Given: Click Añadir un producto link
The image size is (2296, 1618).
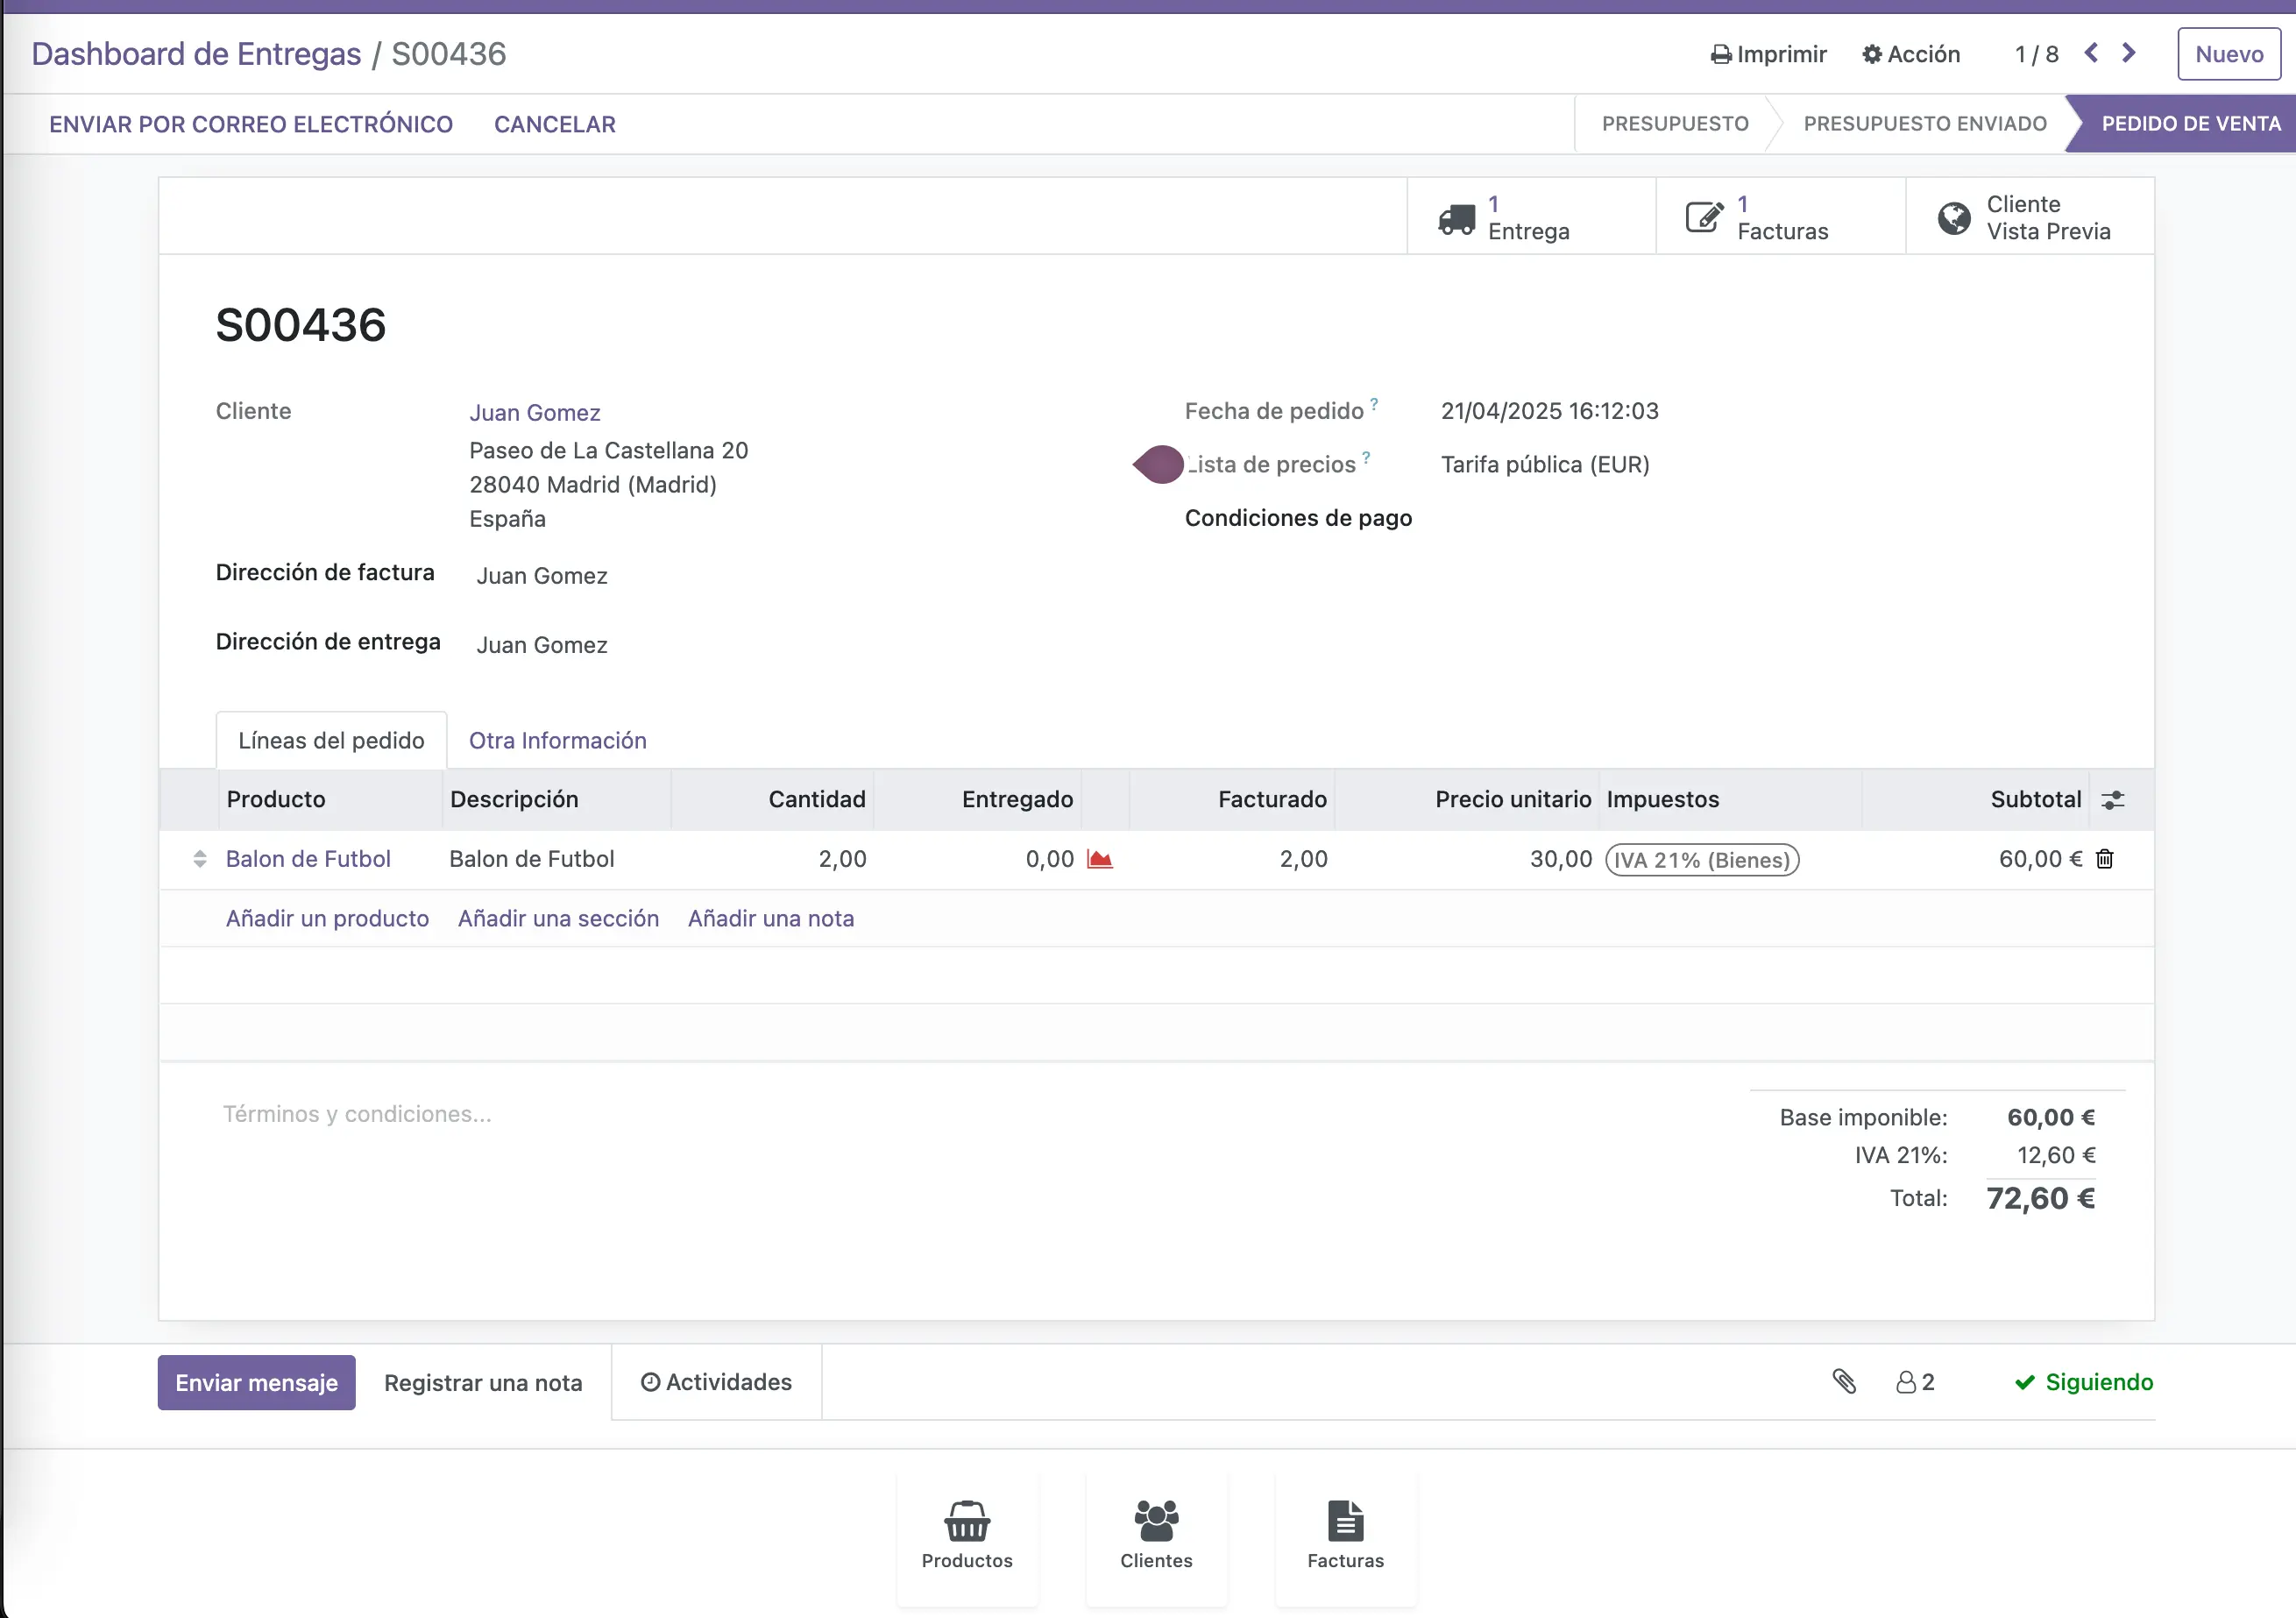Looking at the screenshot, I should click(x=327, y=919).
